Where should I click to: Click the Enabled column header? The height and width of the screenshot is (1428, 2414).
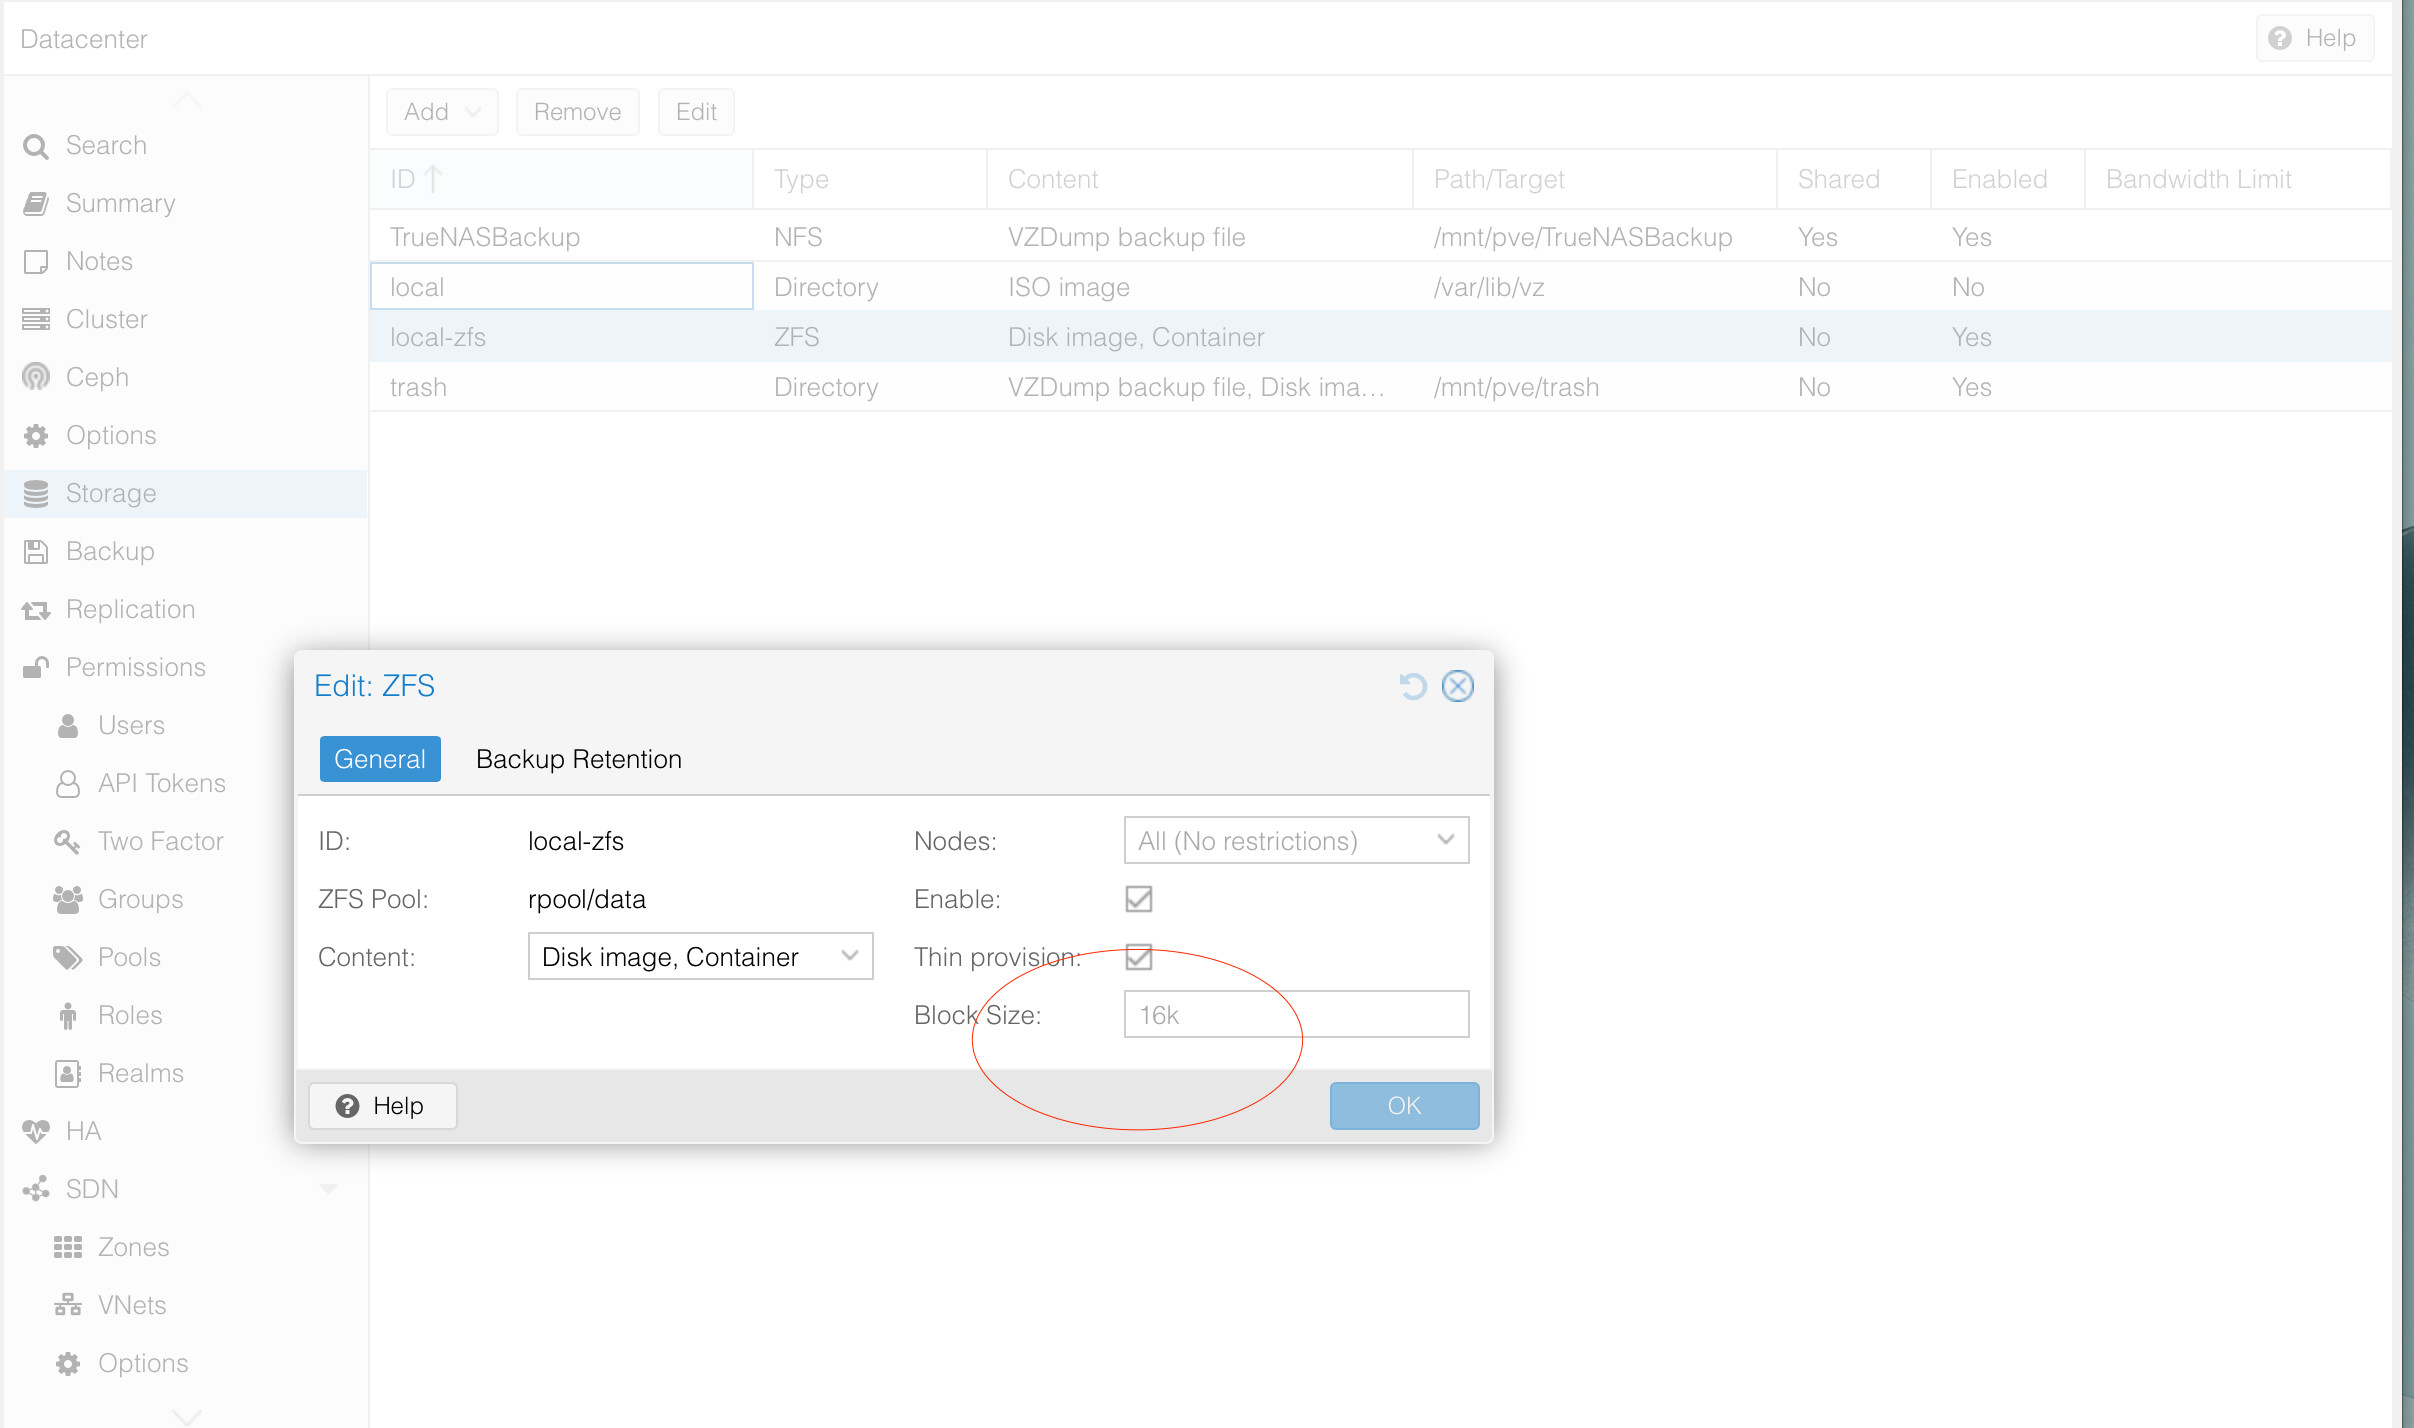(2007, 180)
